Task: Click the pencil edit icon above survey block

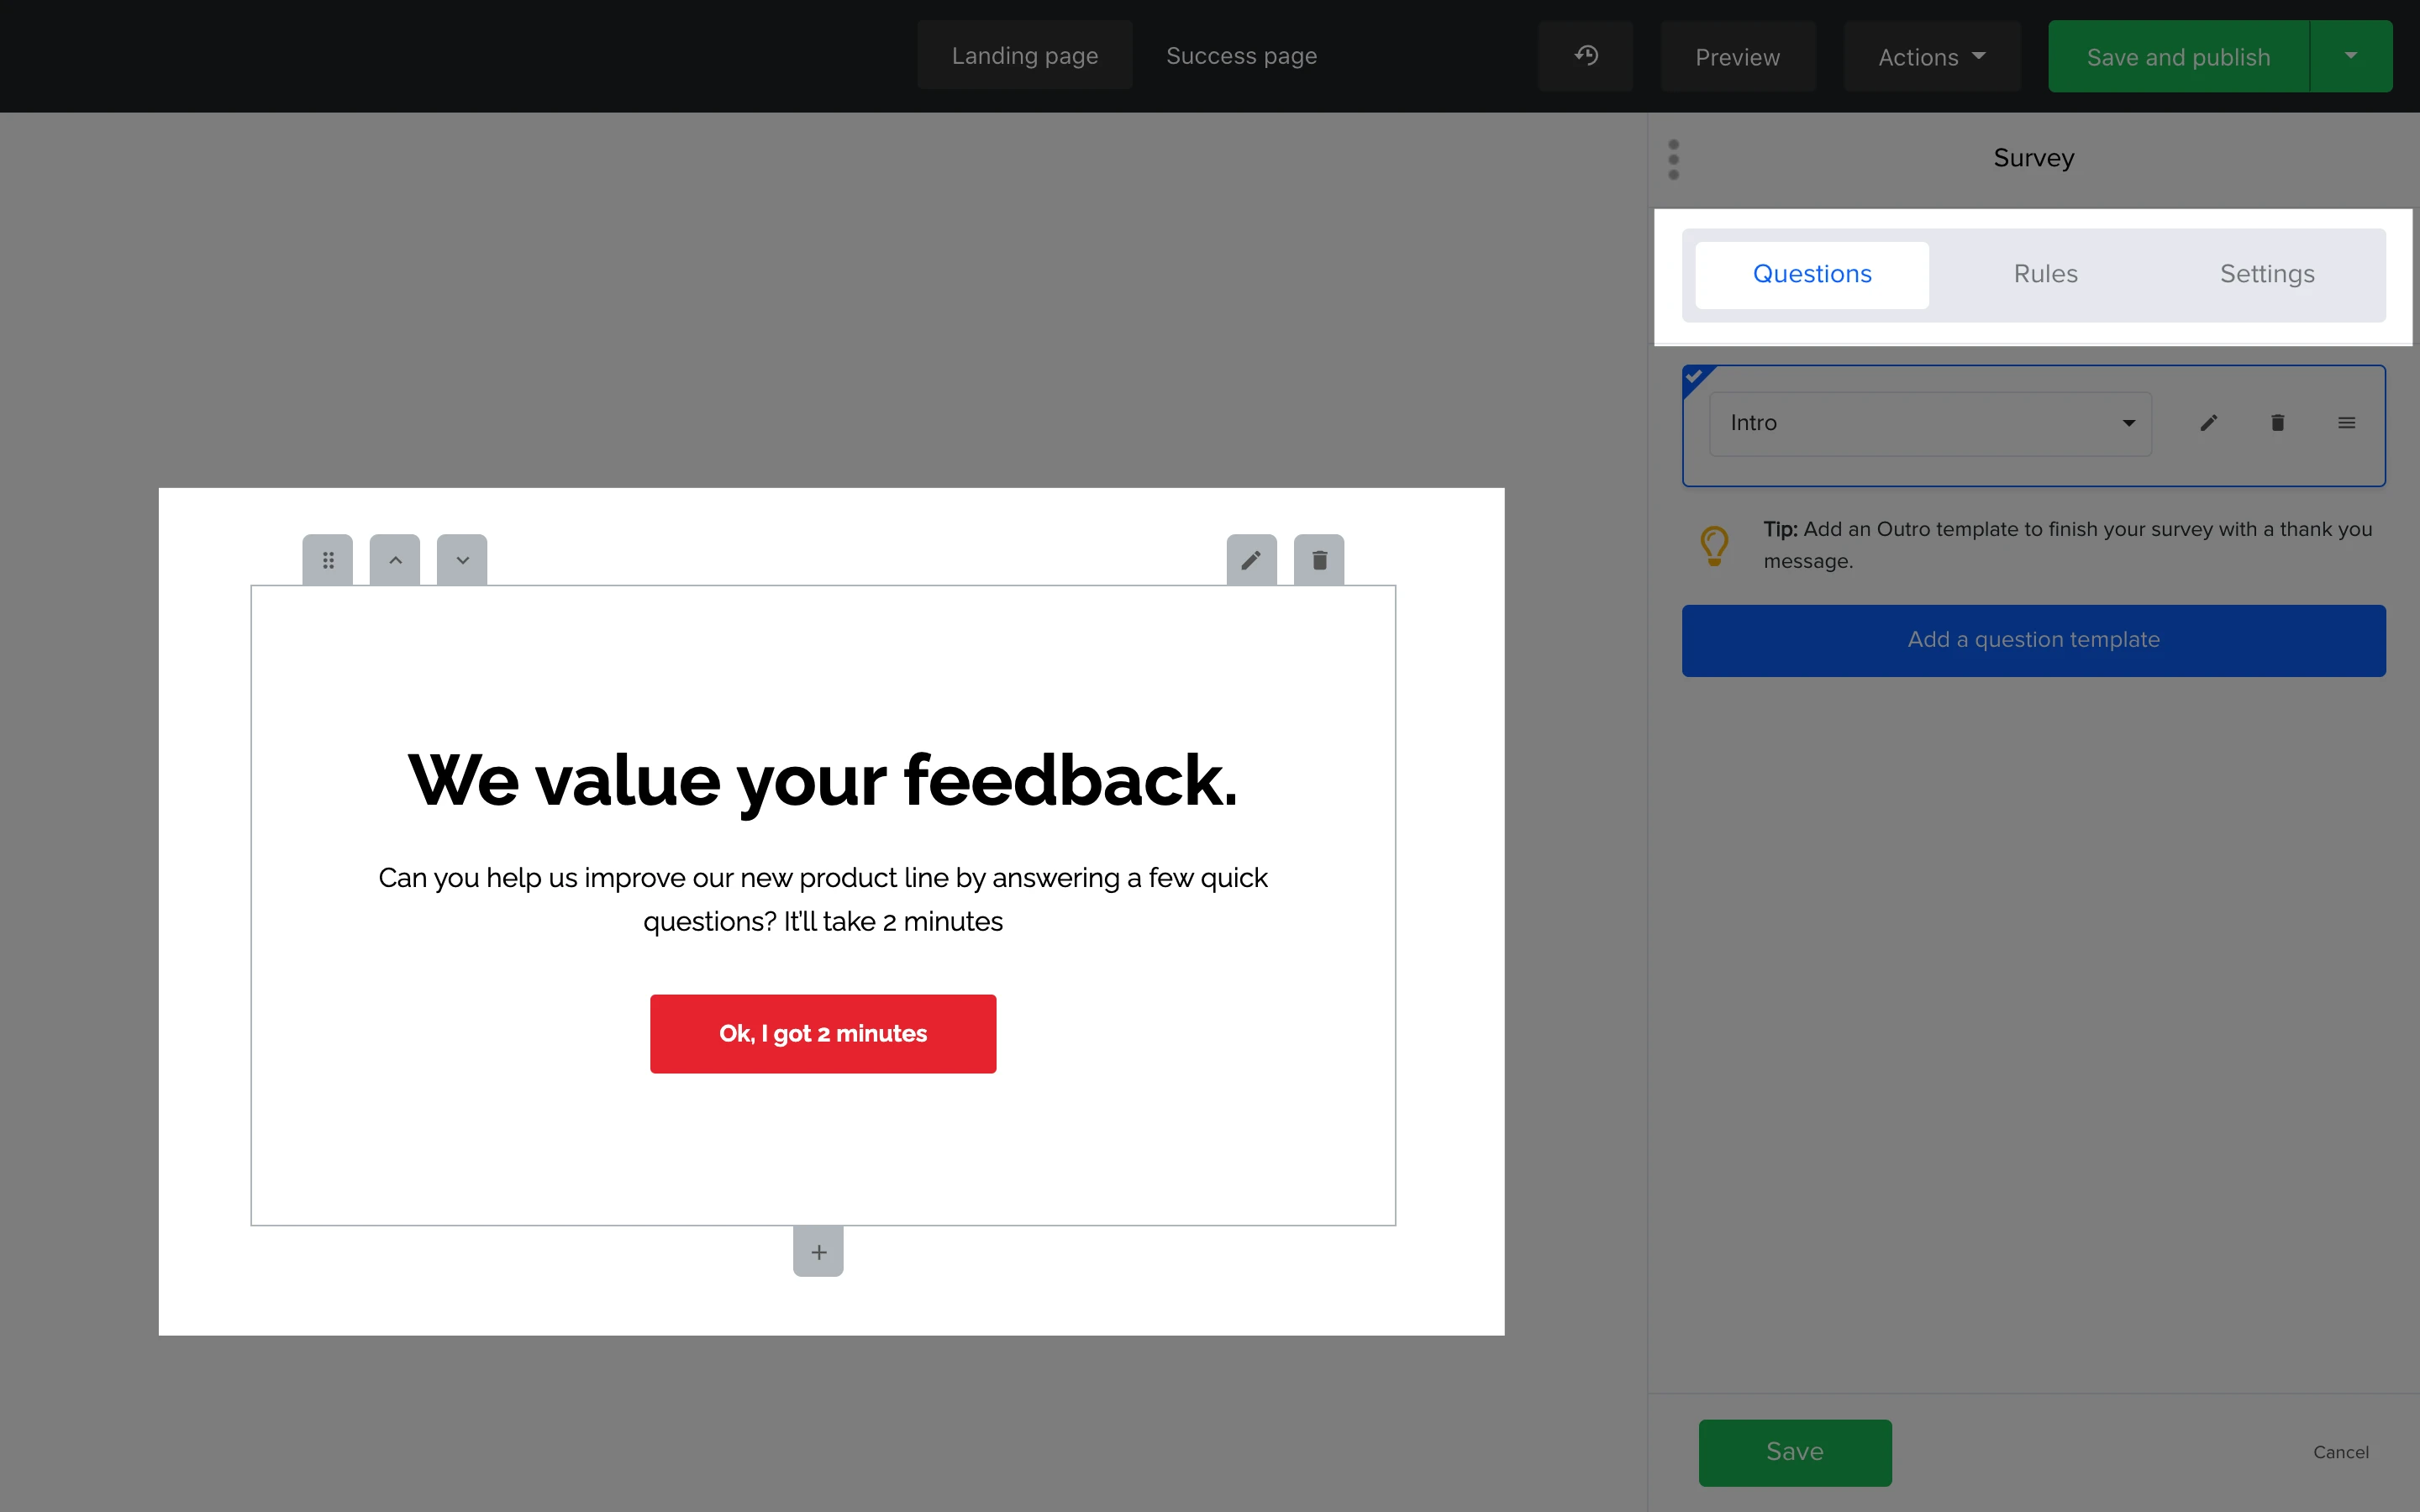Action: tap(1251, 560)
